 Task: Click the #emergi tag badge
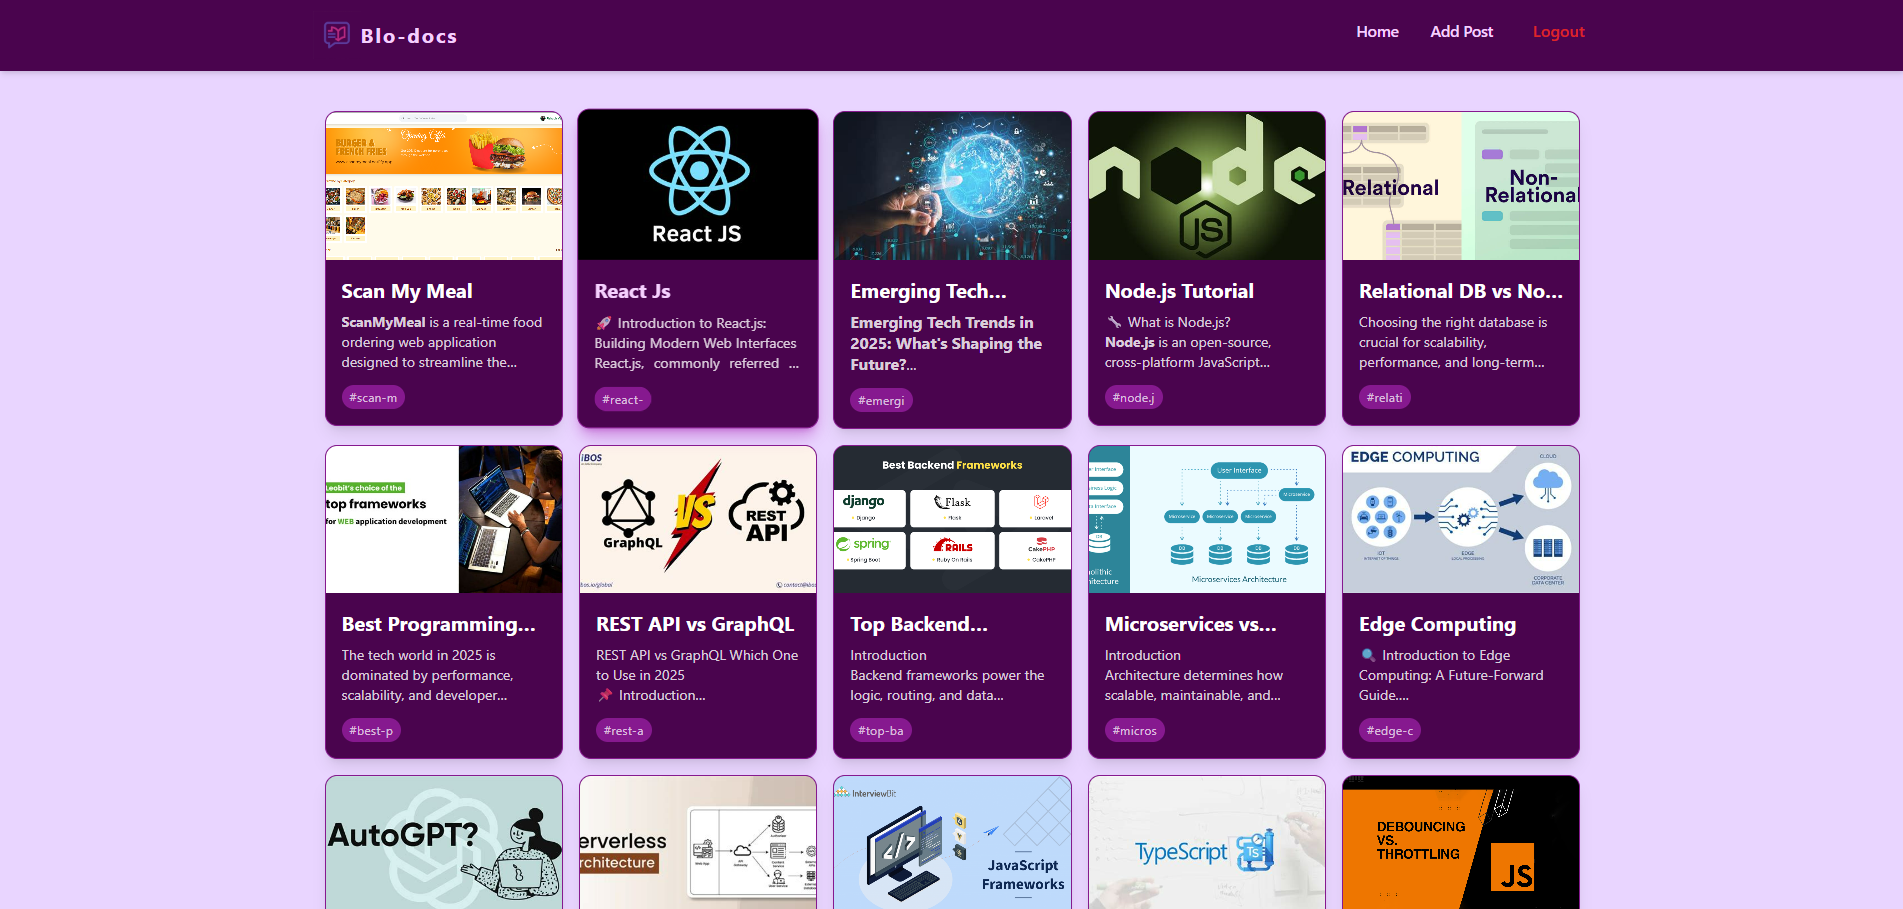pyautogui.click(x=881, y=401)
